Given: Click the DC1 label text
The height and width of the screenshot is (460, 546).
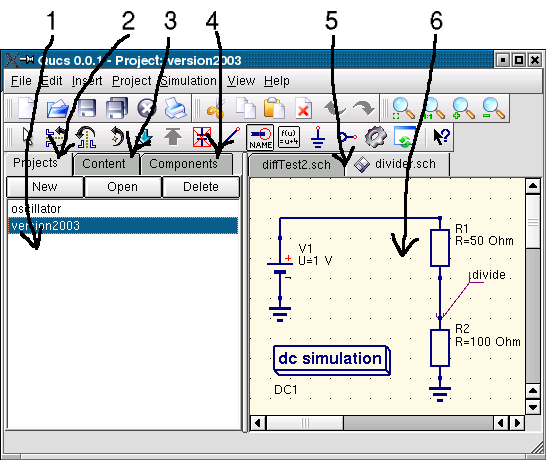Looking at the screenshot, I should [286, 390].
